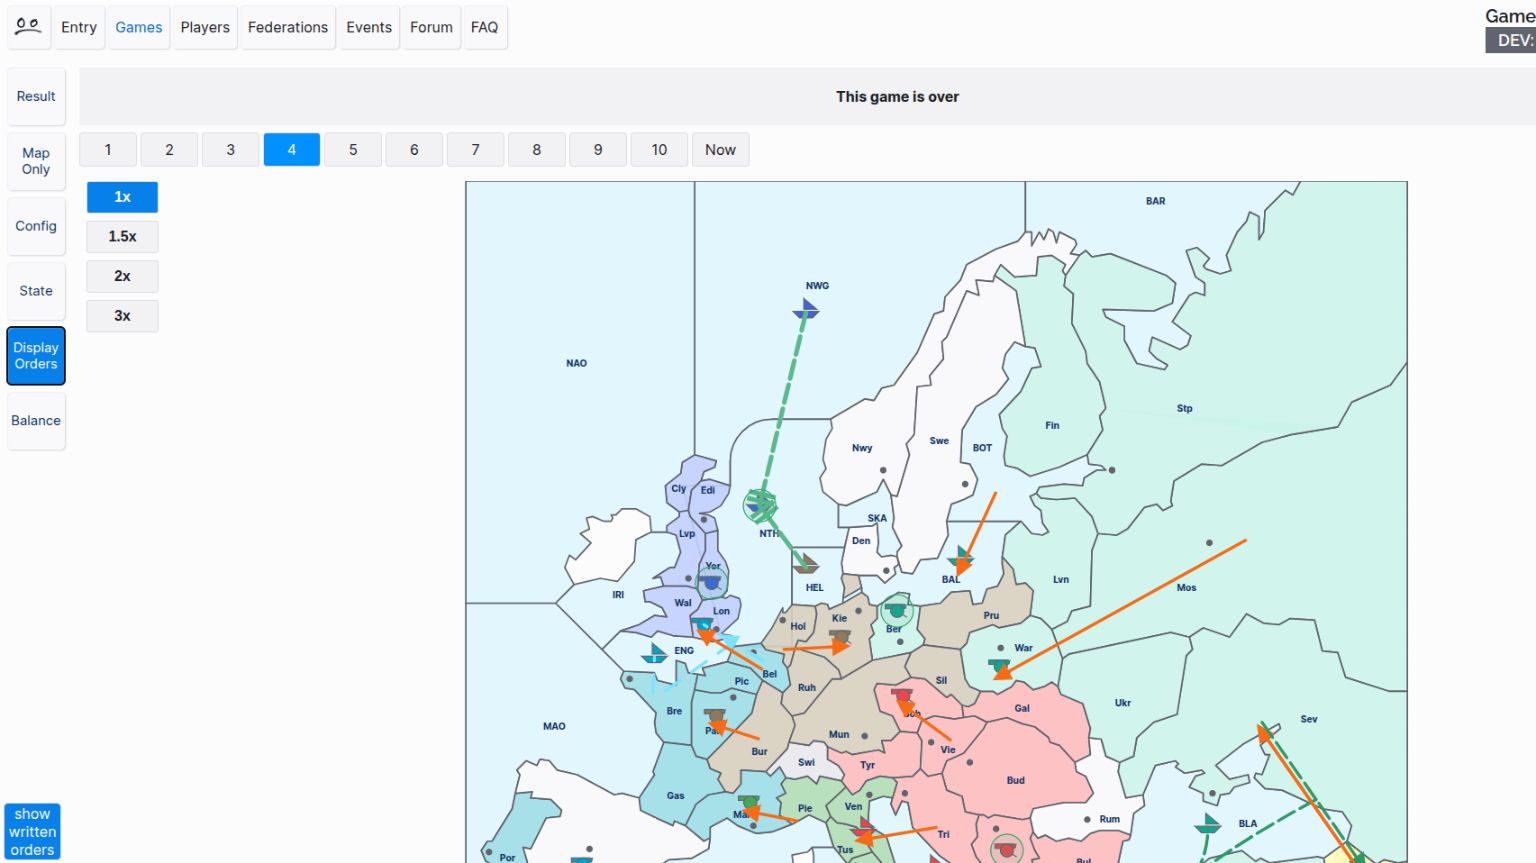
Task: Set map zoom to 1x
Action: pyautogui.click(x=122, y=197)
